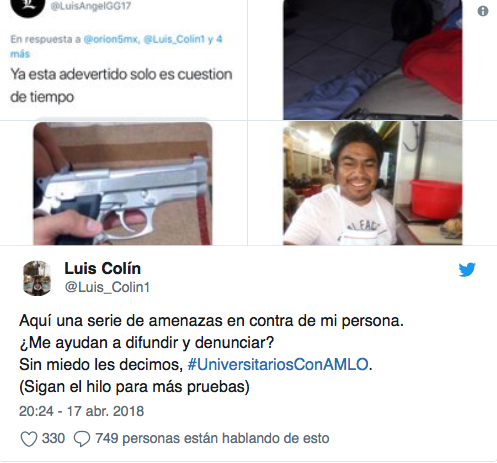Click the speech bubble reply icon

click(x=82, y=439)
